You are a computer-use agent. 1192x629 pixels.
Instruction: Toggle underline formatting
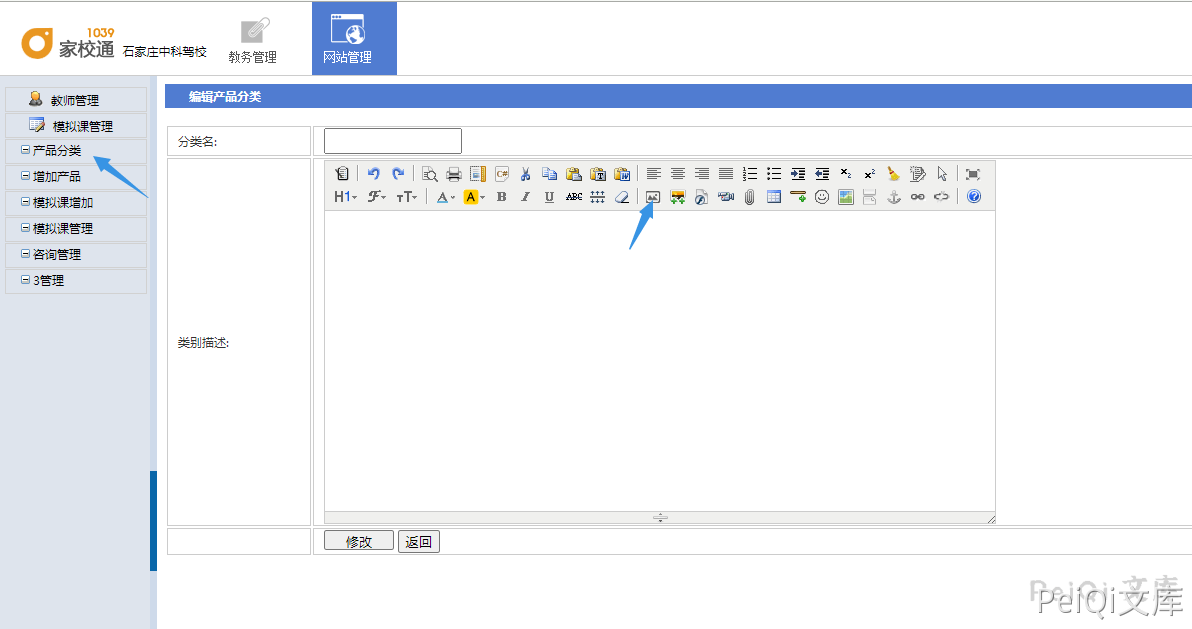[x=550, y=197]
